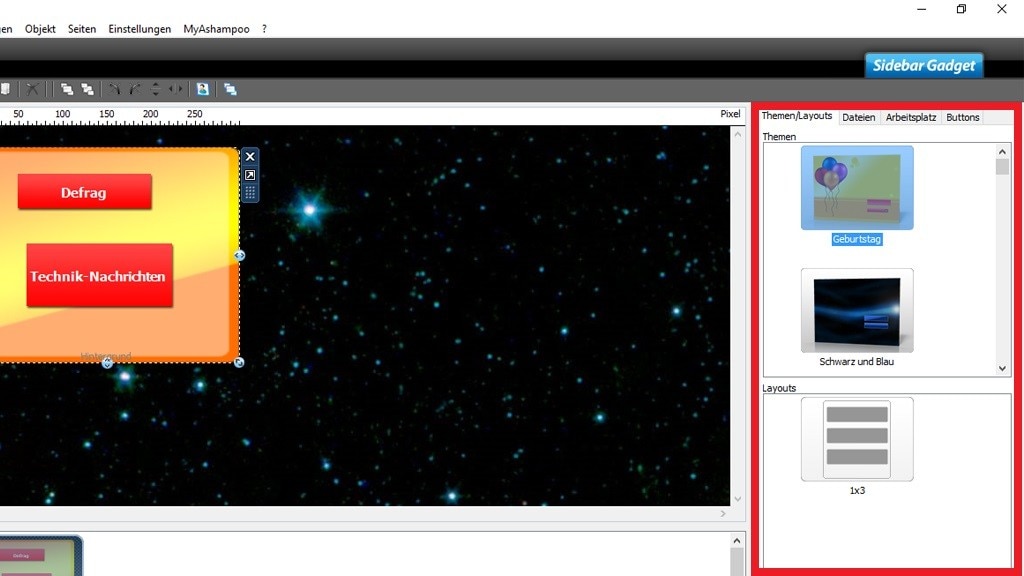1024x576 pixels.
Task: Click the gadget drag grid icon
Action: pyautogui.click(x=249, y=190)
